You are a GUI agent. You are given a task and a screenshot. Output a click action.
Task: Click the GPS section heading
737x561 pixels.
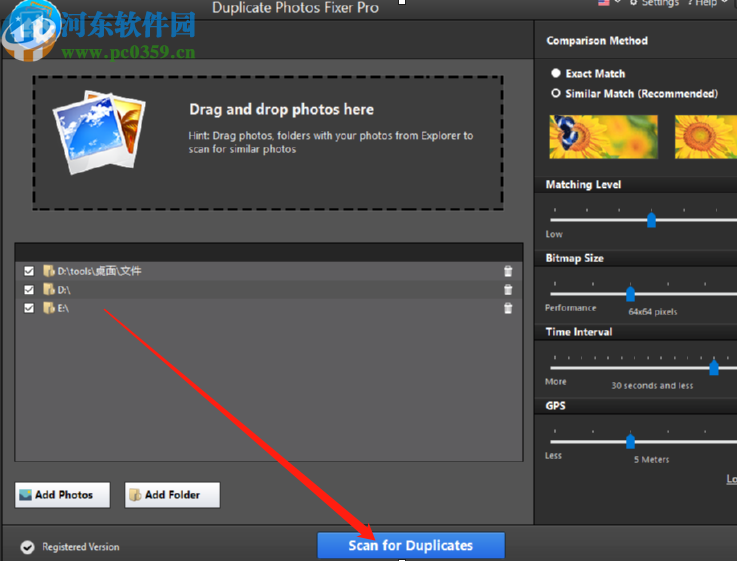click(556, 406)
